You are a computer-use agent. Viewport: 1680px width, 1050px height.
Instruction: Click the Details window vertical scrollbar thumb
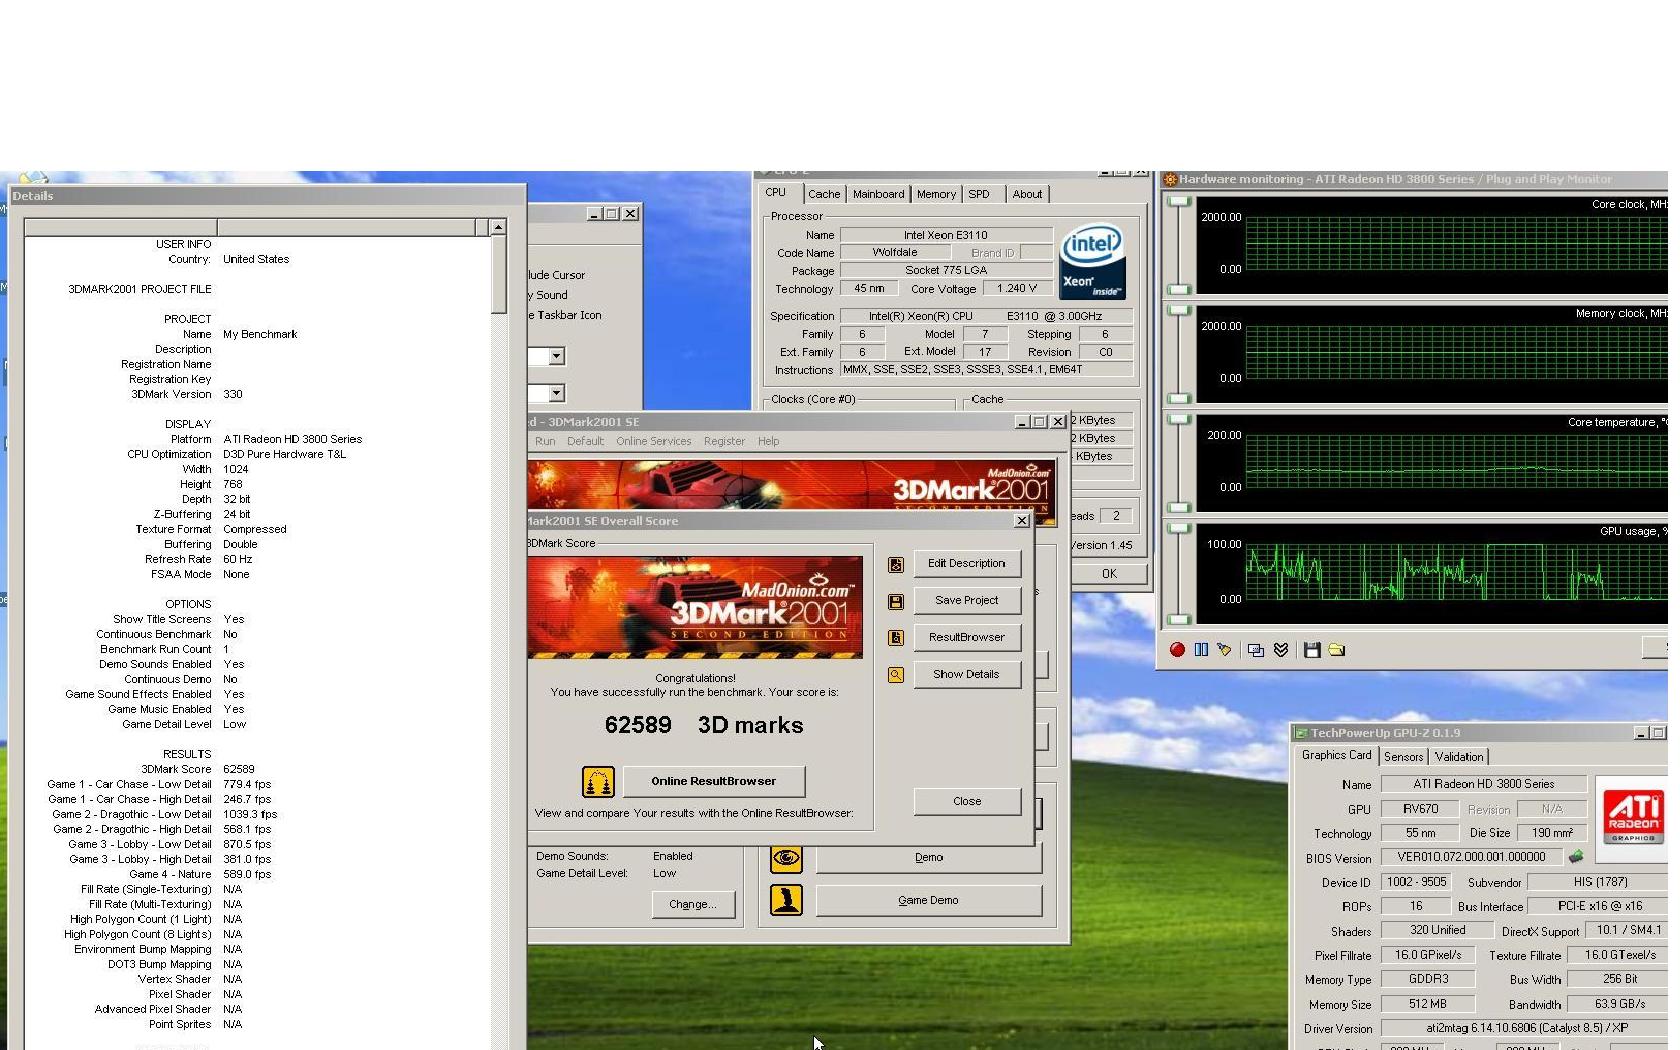[498, 275]
